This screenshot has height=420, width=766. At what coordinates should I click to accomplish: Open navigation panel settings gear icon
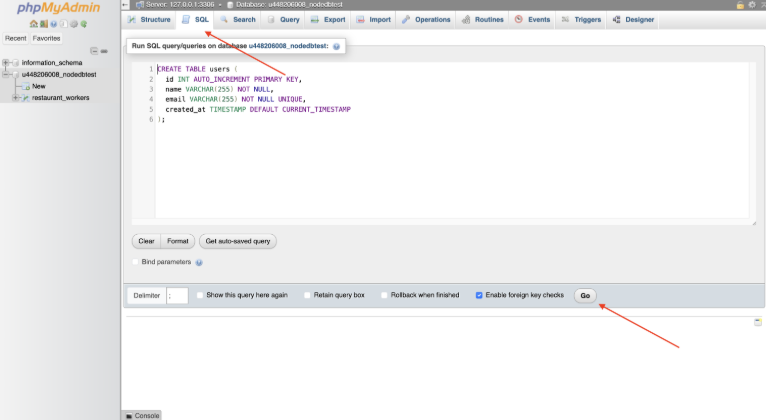click(74, 24)
